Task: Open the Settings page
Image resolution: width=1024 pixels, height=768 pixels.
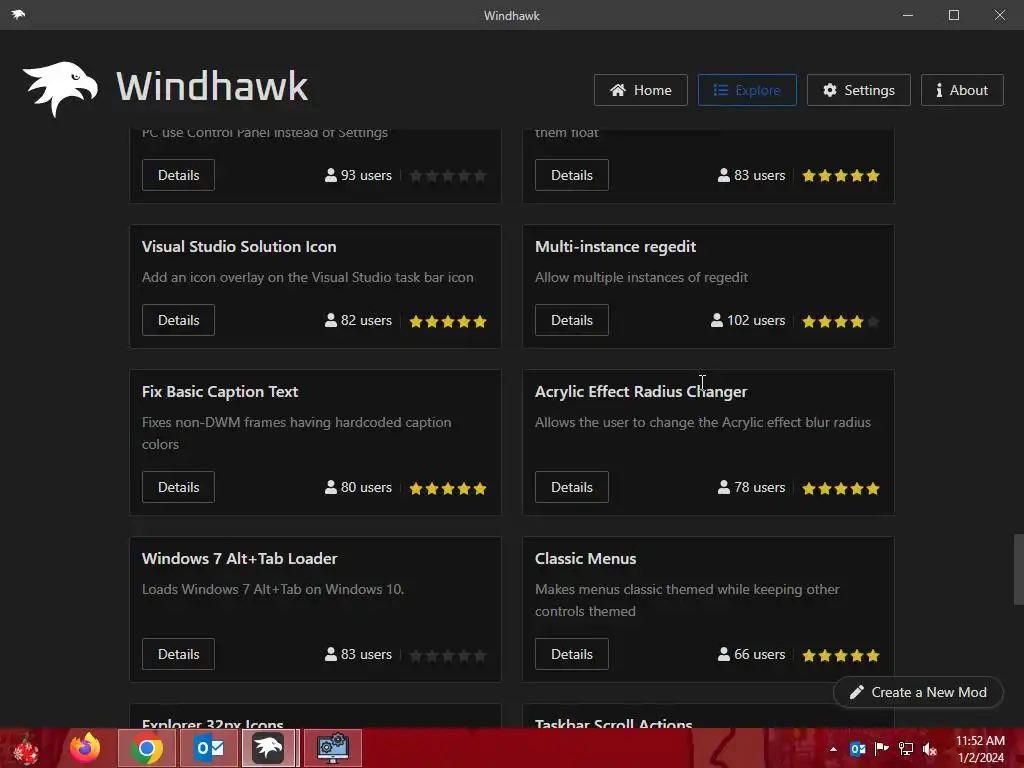Action: 859,90
